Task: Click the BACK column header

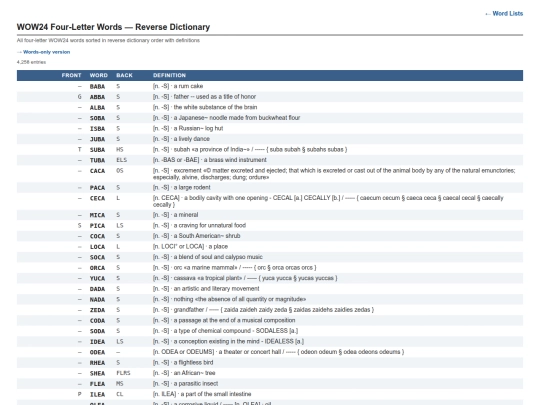Action: tap(124, 75)
